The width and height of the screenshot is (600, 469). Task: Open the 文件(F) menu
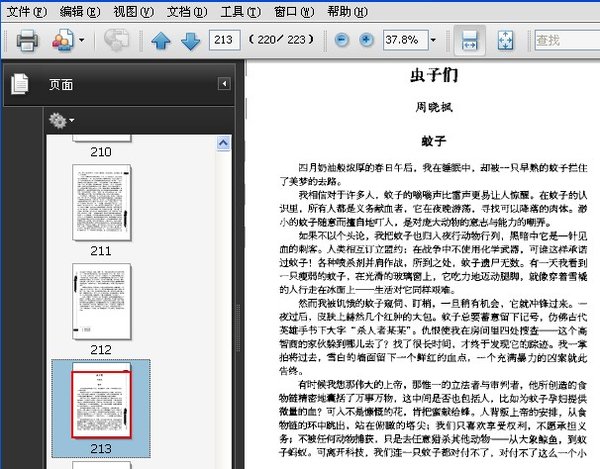pyautogui.click(x=27, y=12)
